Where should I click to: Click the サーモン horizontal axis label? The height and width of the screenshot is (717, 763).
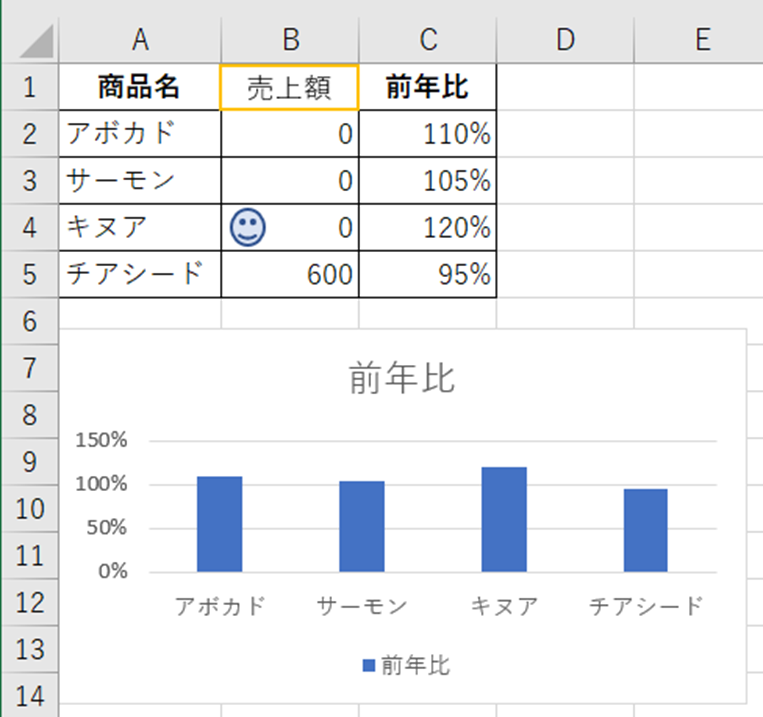[x=361, y=606]
